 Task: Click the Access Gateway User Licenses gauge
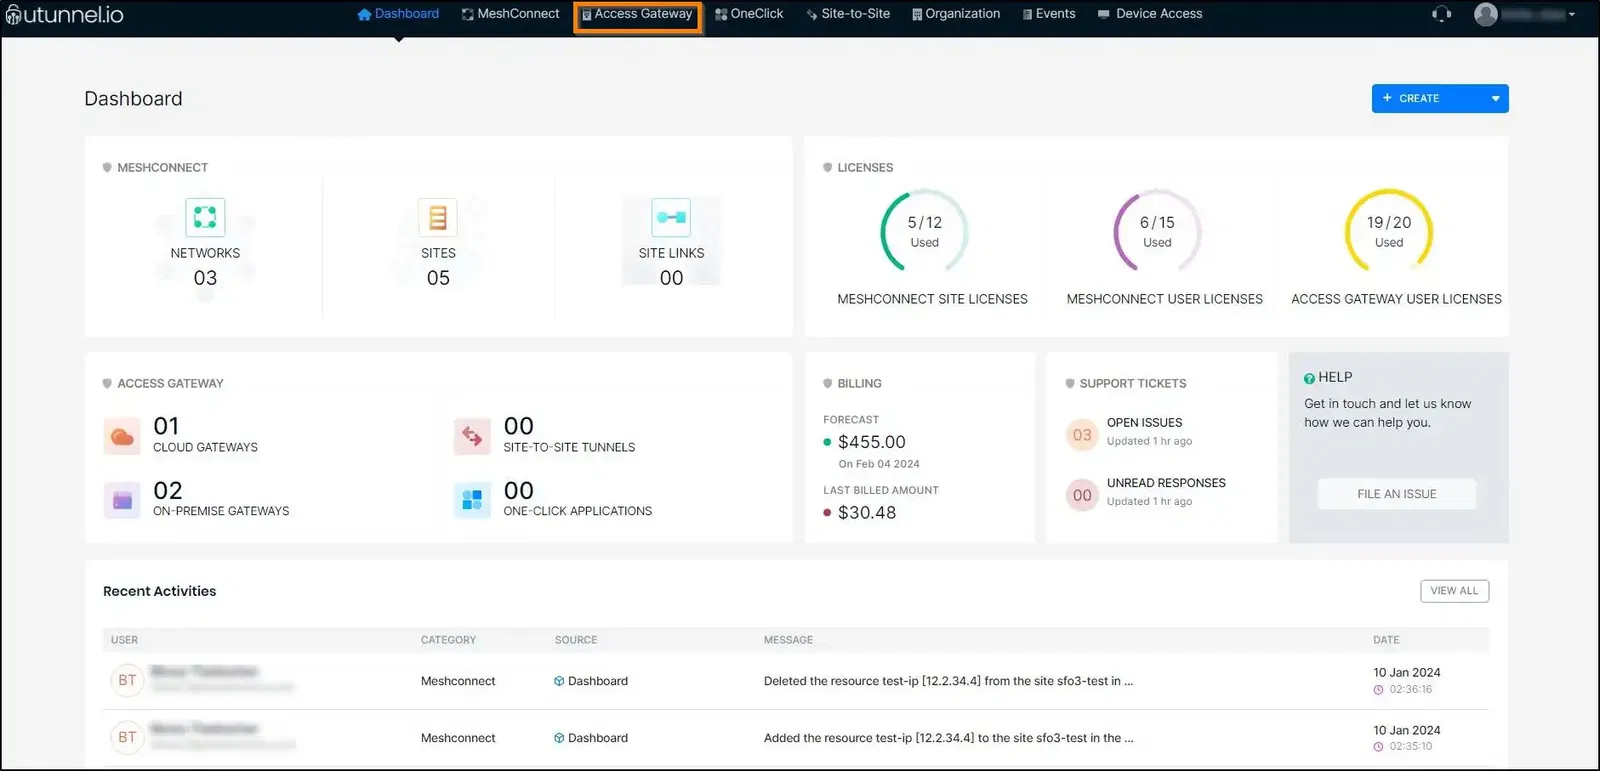[x=1389, y=231]
